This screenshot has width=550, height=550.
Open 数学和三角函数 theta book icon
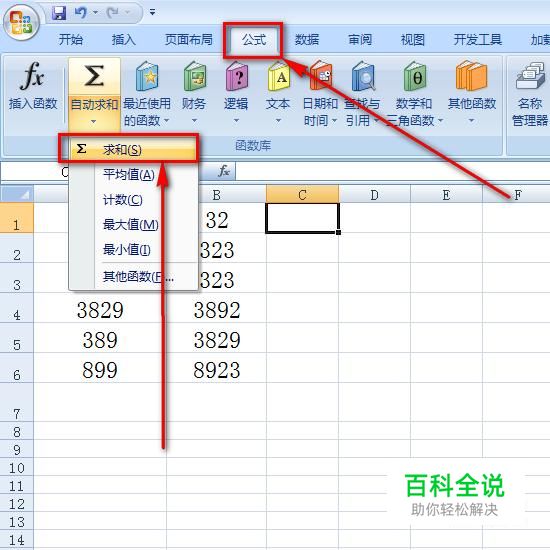coord(415,77)
